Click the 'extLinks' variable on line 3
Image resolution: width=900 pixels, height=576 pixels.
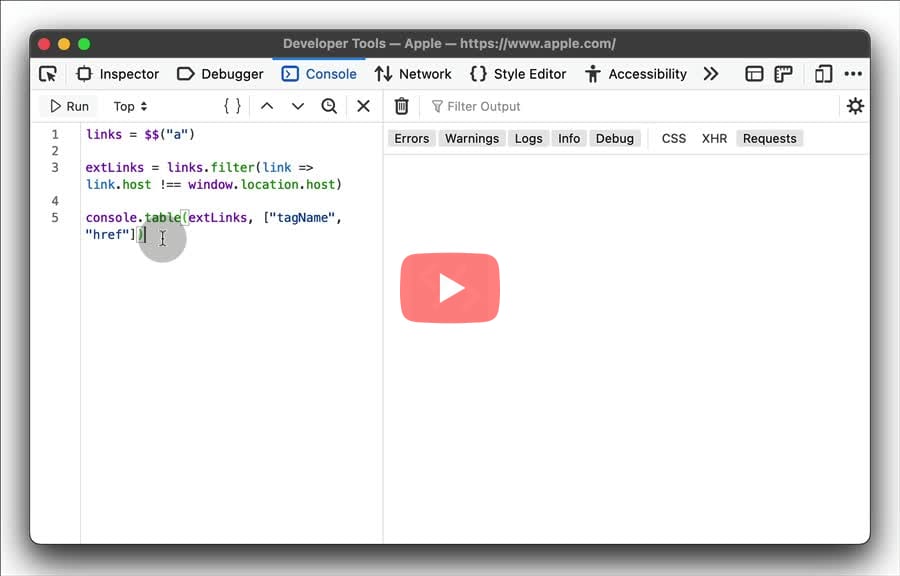[115, 168]
